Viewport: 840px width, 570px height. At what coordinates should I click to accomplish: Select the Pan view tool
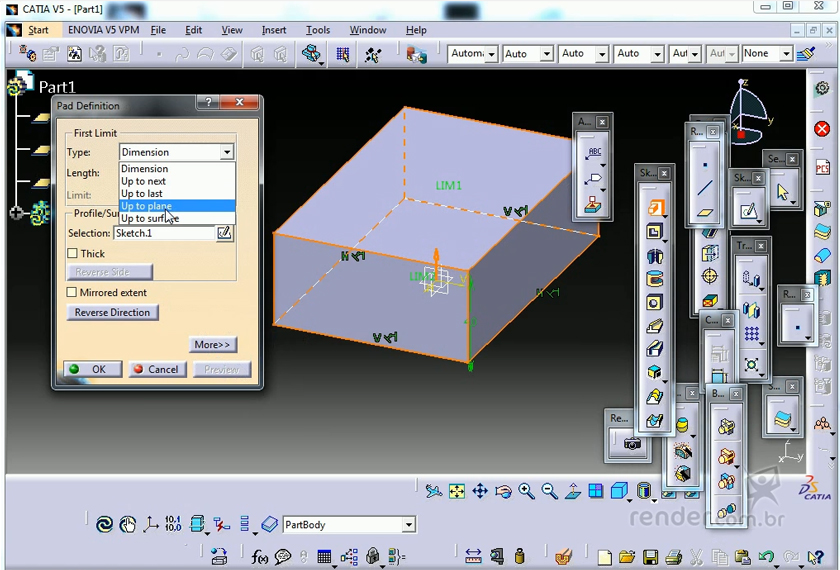point(480,491)
